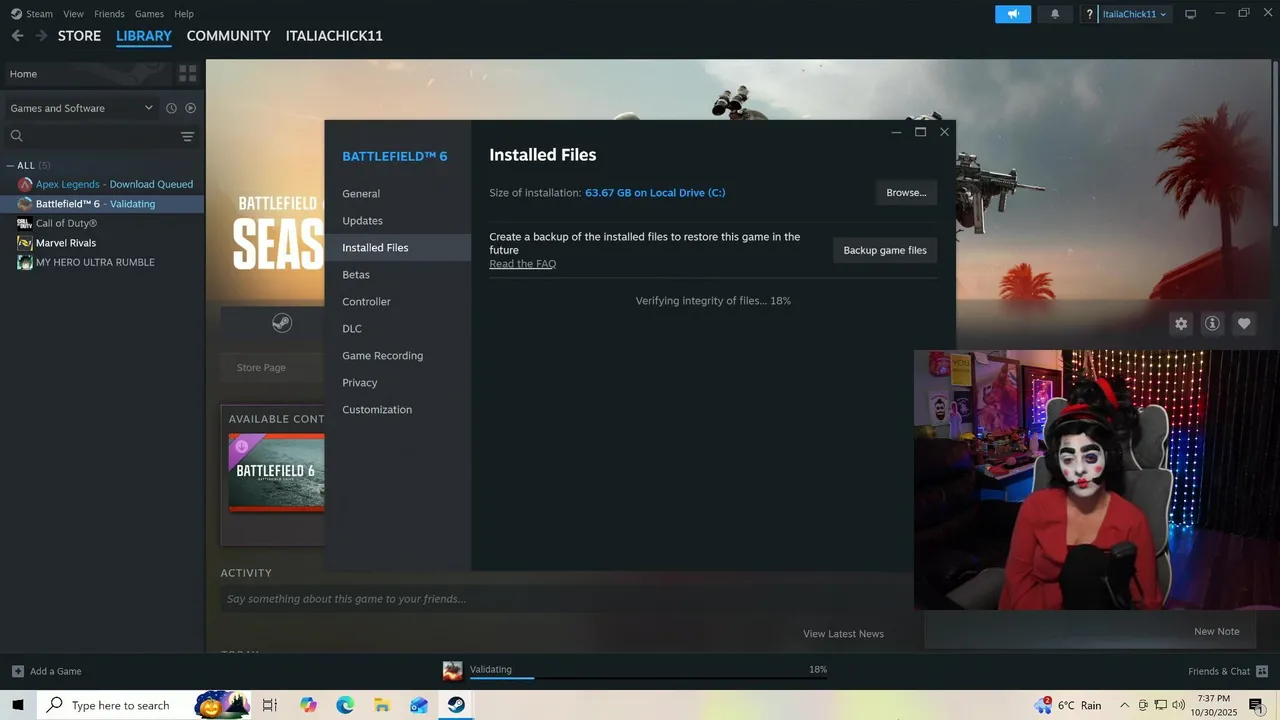The image size is (1280, 720).
Task: Open the Games menu
Action: tap(149, 14)
